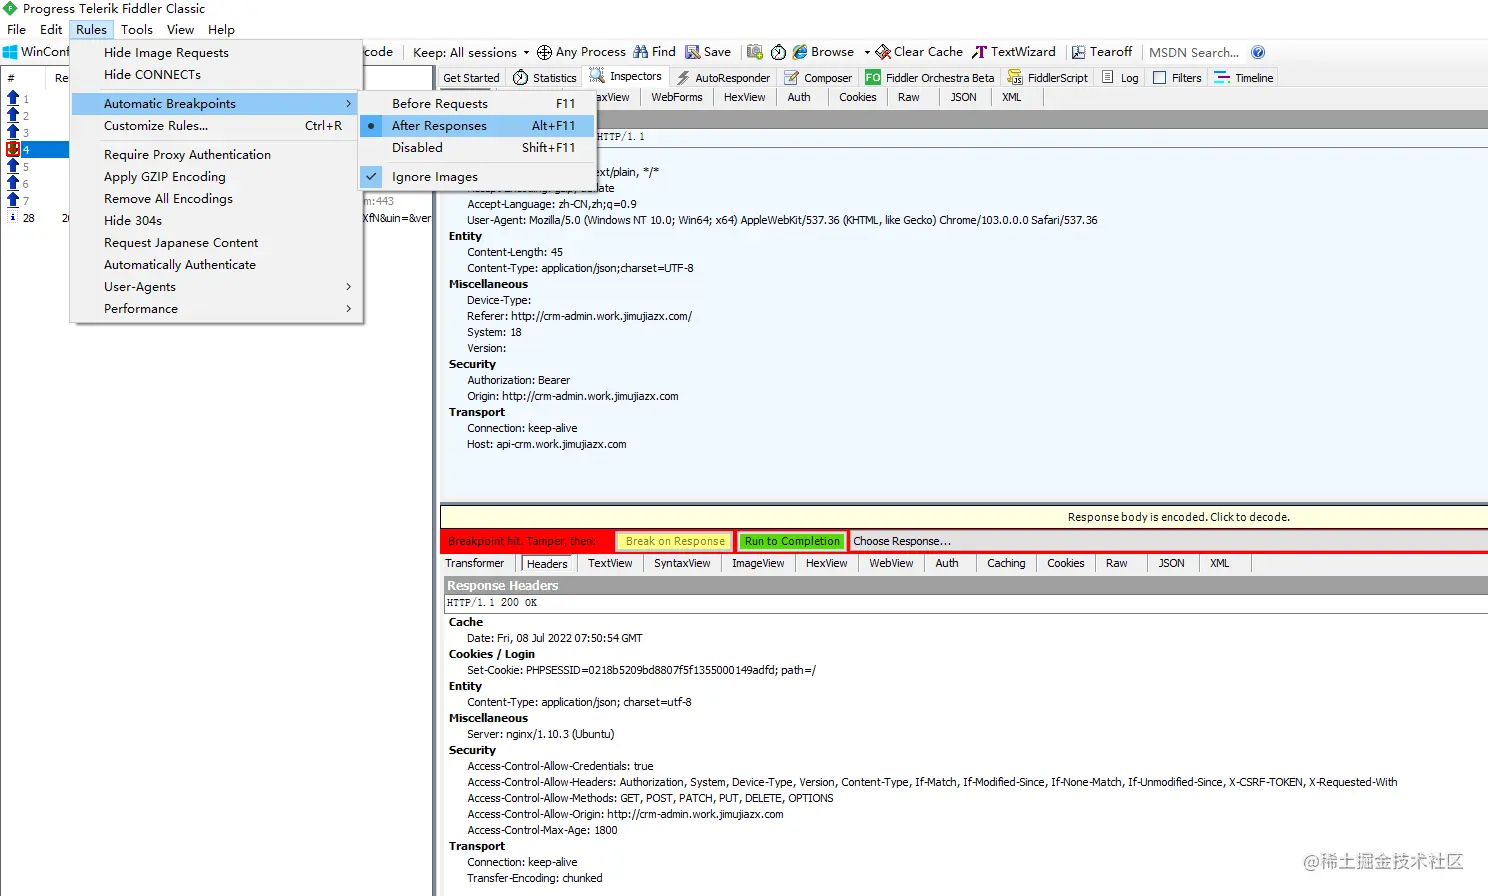Image resolution: width=1488 pixels, height=896 pixels.
Task: Toggle Hide Image Requests rule
Action: pyautogui.click(x=216, y=53)
